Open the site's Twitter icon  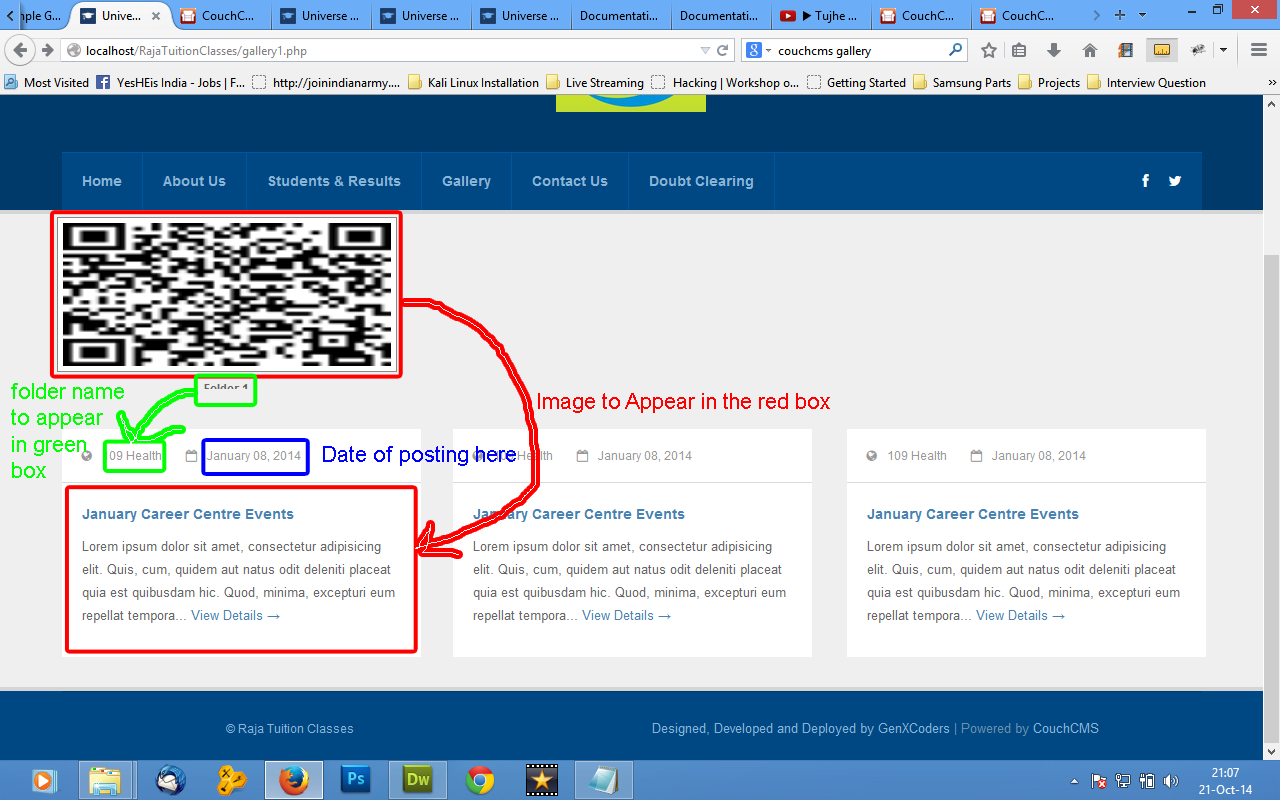click(1175, 181)
